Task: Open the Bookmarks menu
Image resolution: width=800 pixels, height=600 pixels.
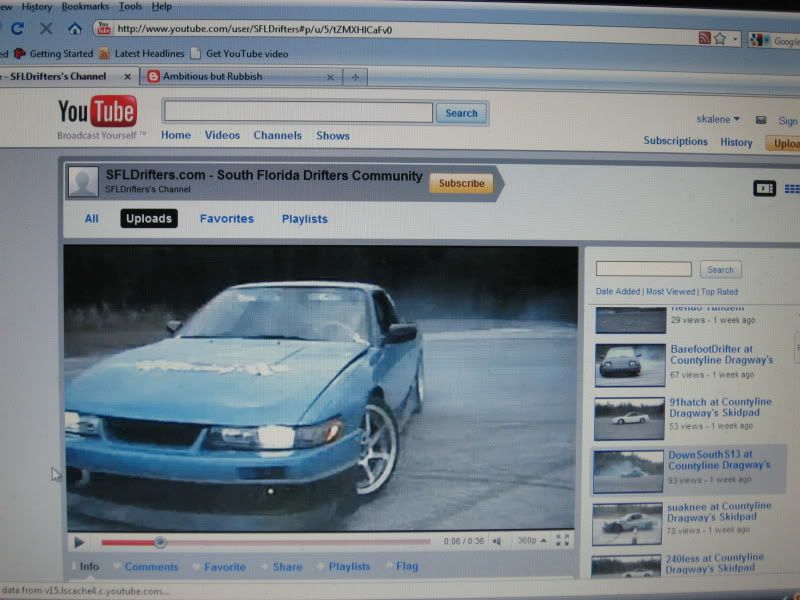Action: (85, 7)
